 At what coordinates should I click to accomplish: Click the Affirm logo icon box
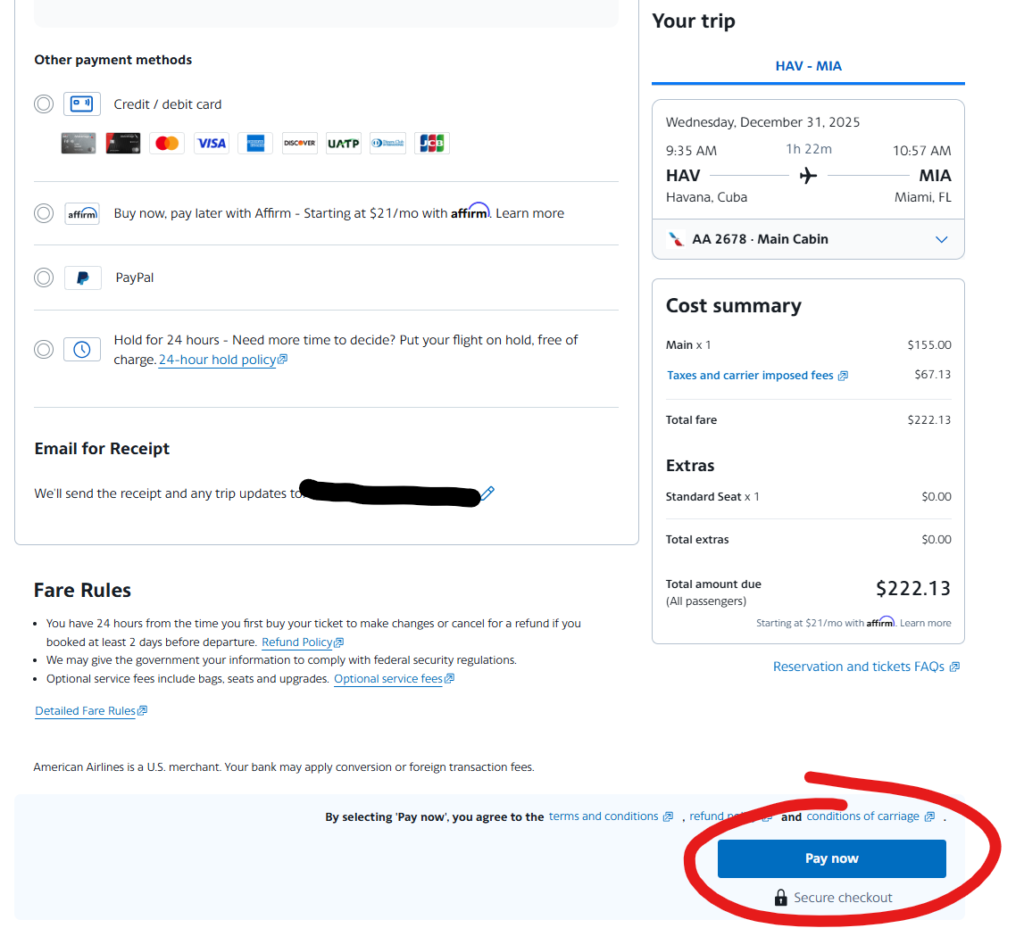82,213
